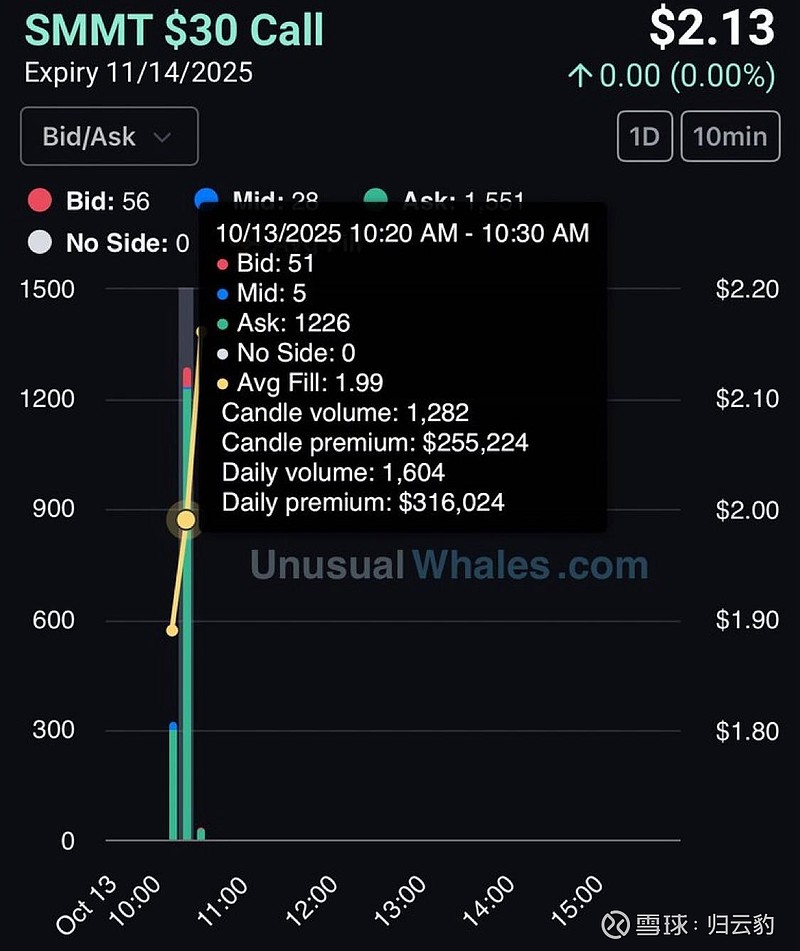Click the chevron arrow in Bid/Ask selector
The width and height of the screenshot is (800, 951).
coord(162,137)
